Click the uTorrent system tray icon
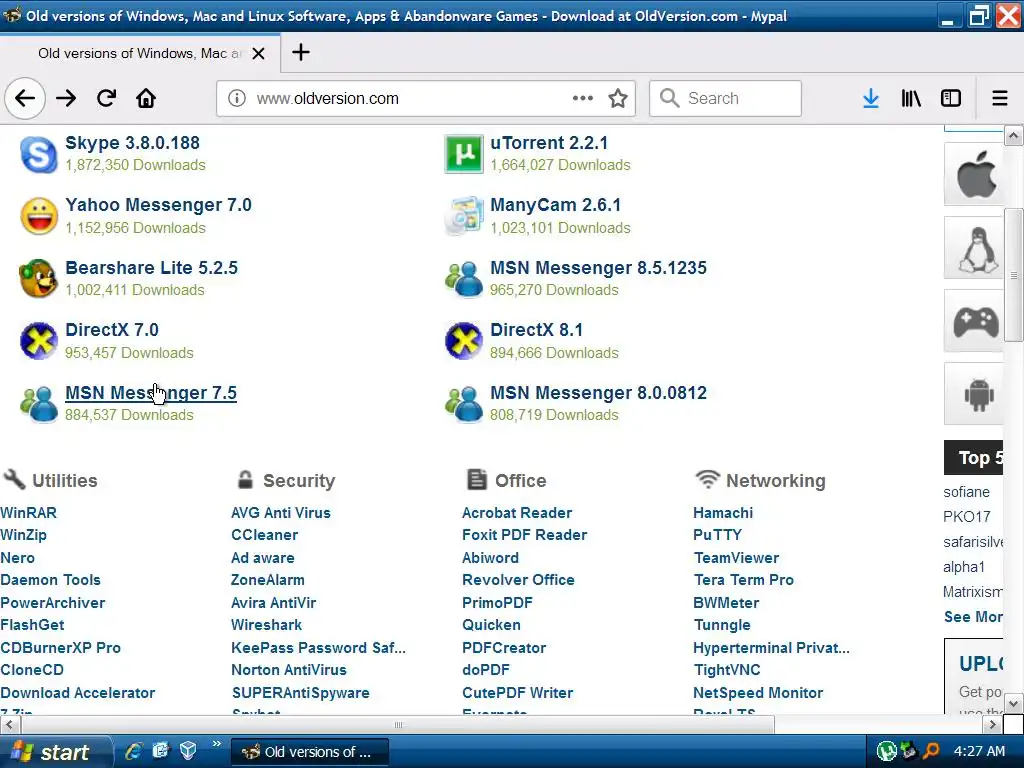Screen dimensions: 1024x768 (886, 752)
